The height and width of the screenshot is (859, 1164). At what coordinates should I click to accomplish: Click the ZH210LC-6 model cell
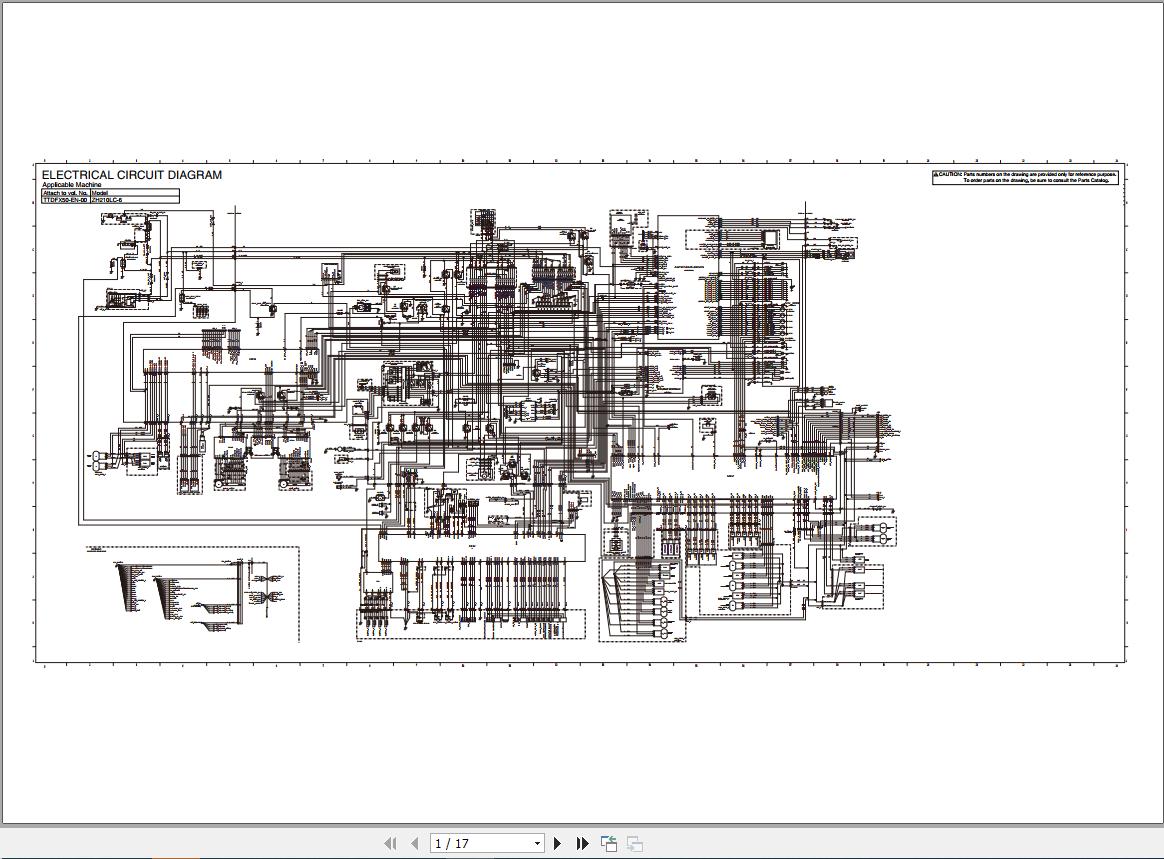(x=134, y=200)
